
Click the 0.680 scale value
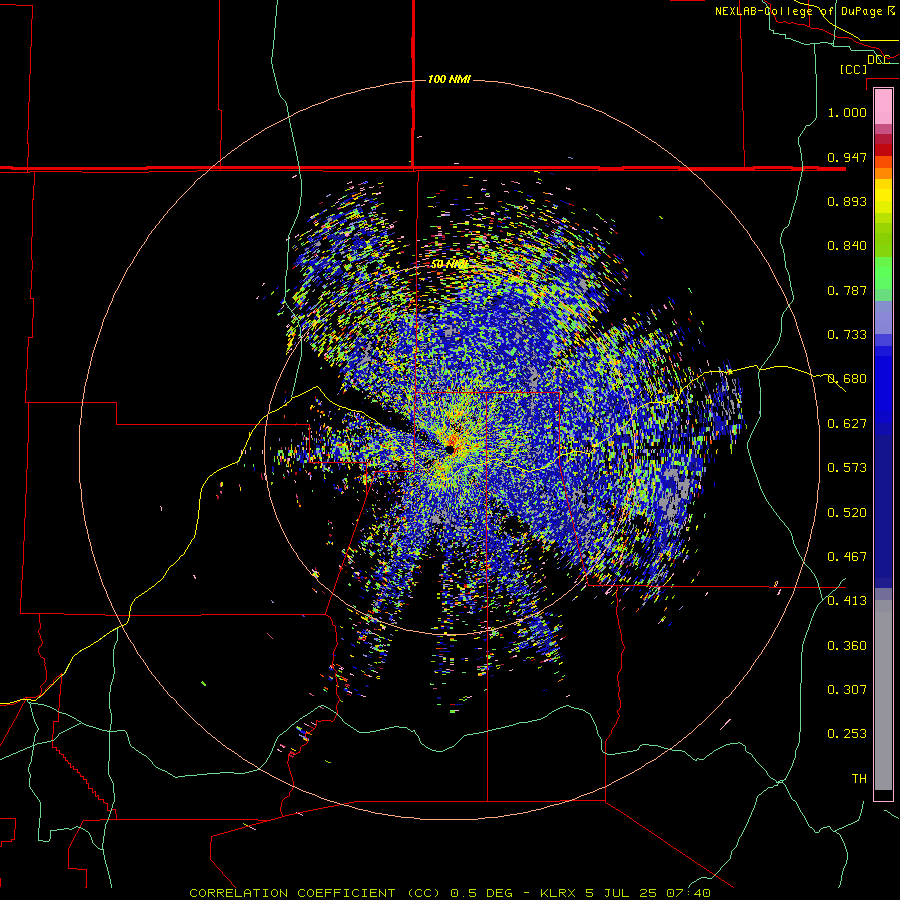tap(847, 379)
